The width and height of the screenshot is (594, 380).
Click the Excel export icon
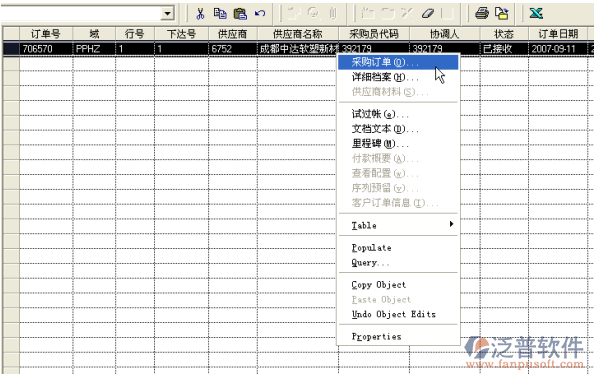536,14
